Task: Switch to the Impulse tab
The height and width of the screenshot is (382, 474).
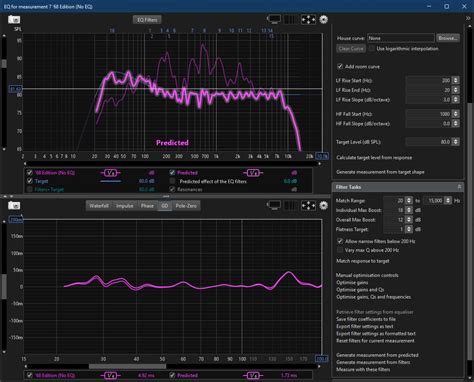Action: click(125, 206)
